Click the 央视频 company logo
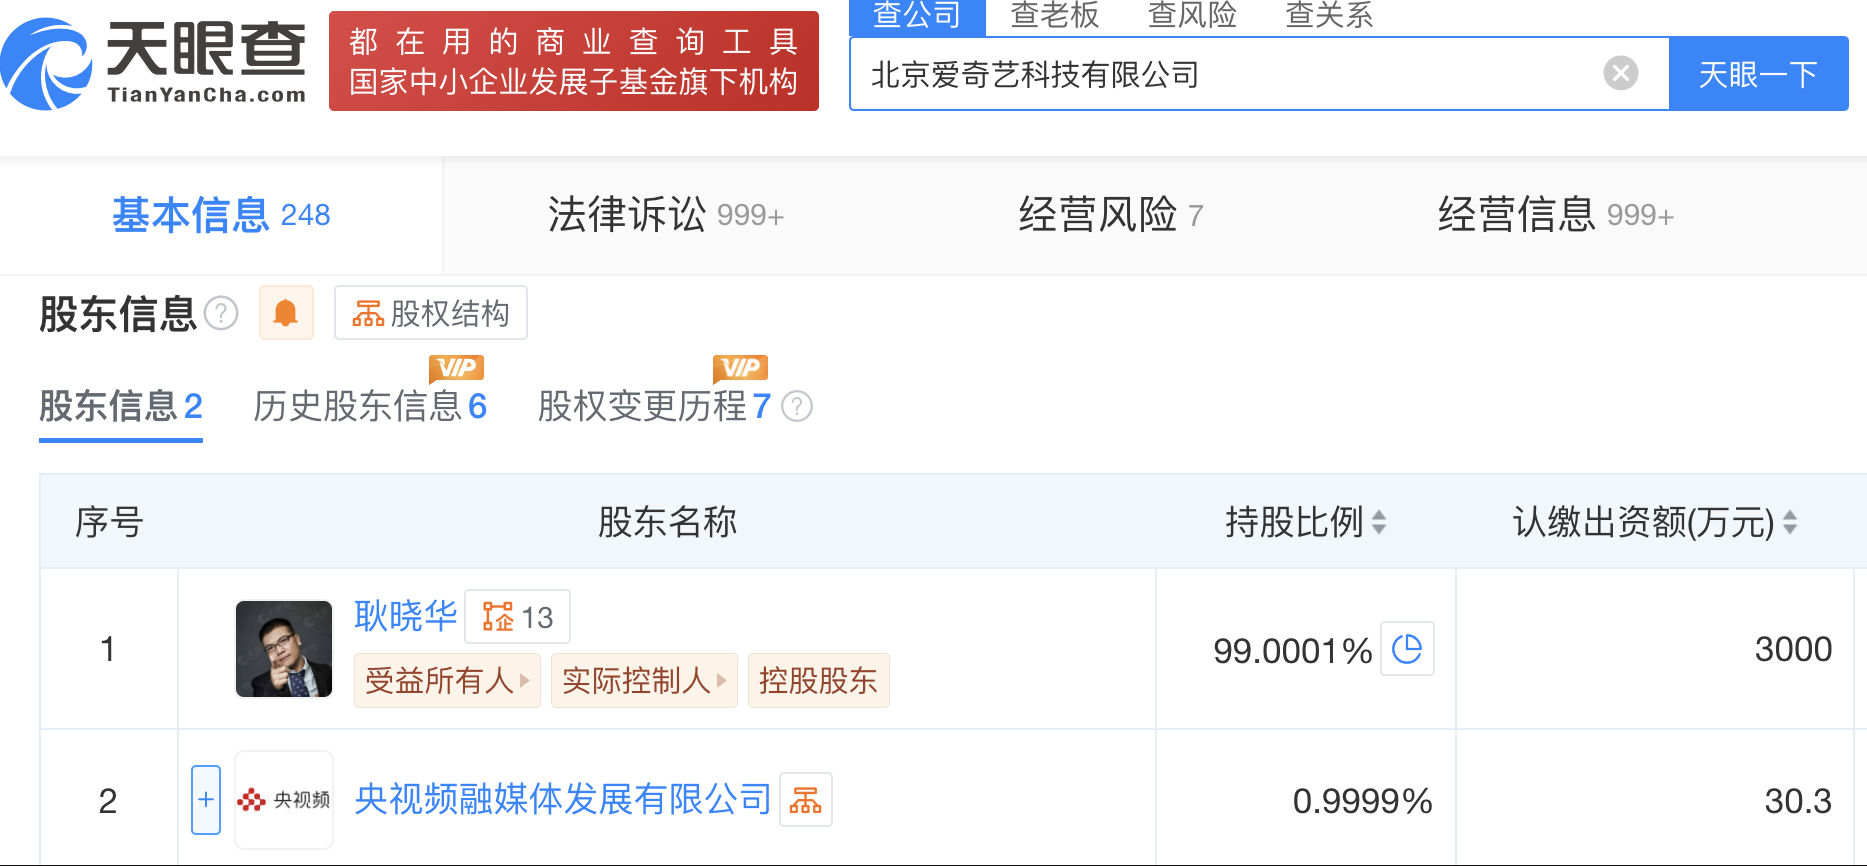The image size is (1867, 866). [284, 800]
